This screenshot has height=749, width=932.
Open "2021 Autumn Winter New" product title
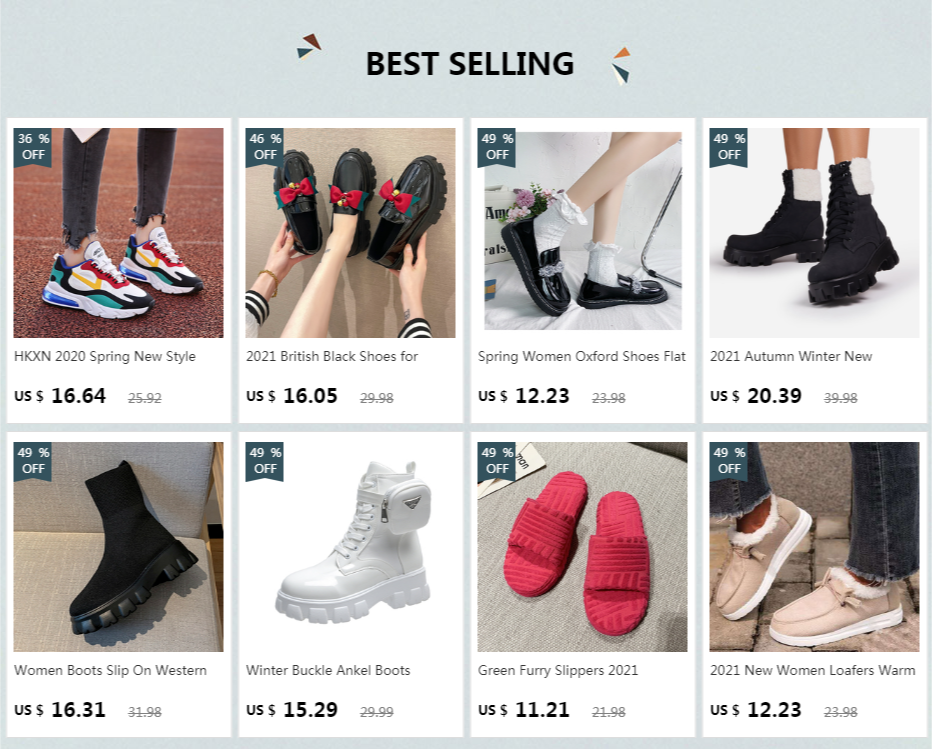coord(791,356)
